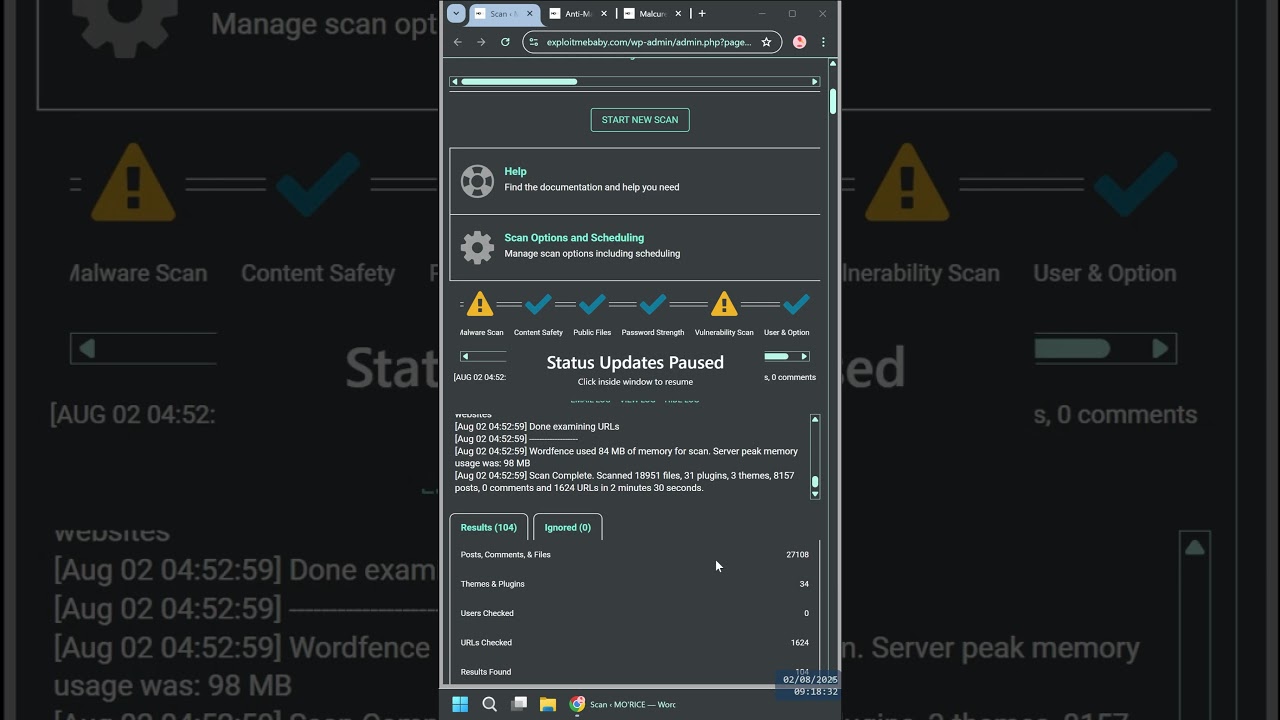1280x720 pixels.
Task: Open File Explorer from the taskbar
Action: 548,704
